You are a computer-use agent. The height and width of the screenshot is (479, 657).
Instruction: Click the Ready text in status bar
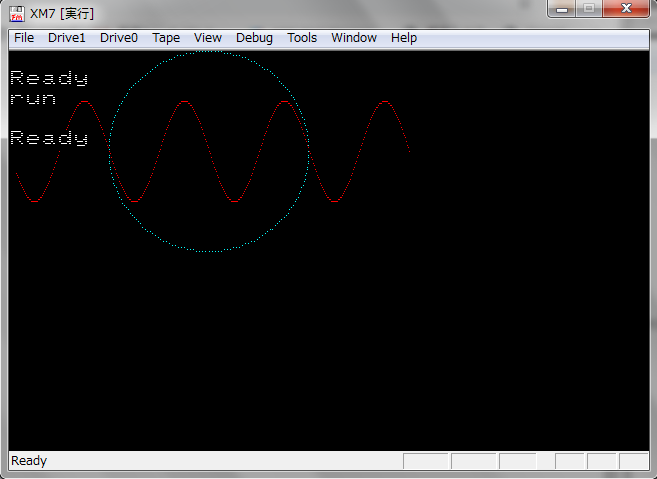tap(29, 461)
